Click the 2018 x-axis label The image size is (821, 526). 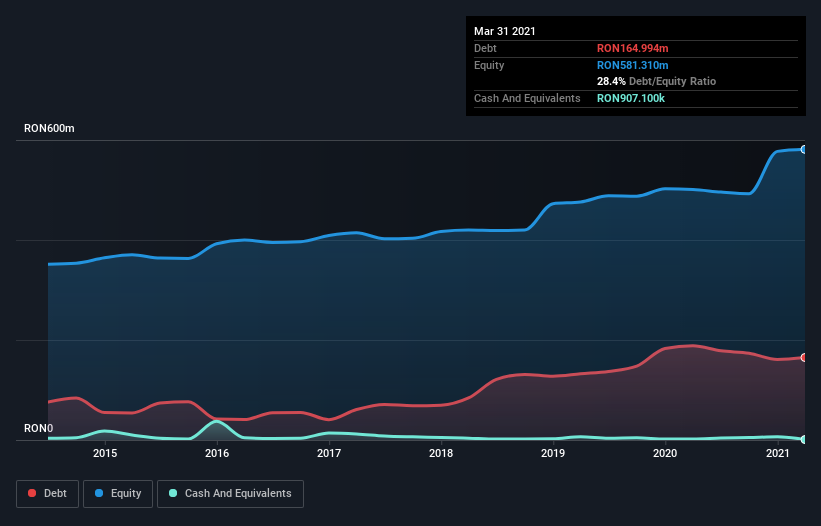coord(441,453)
